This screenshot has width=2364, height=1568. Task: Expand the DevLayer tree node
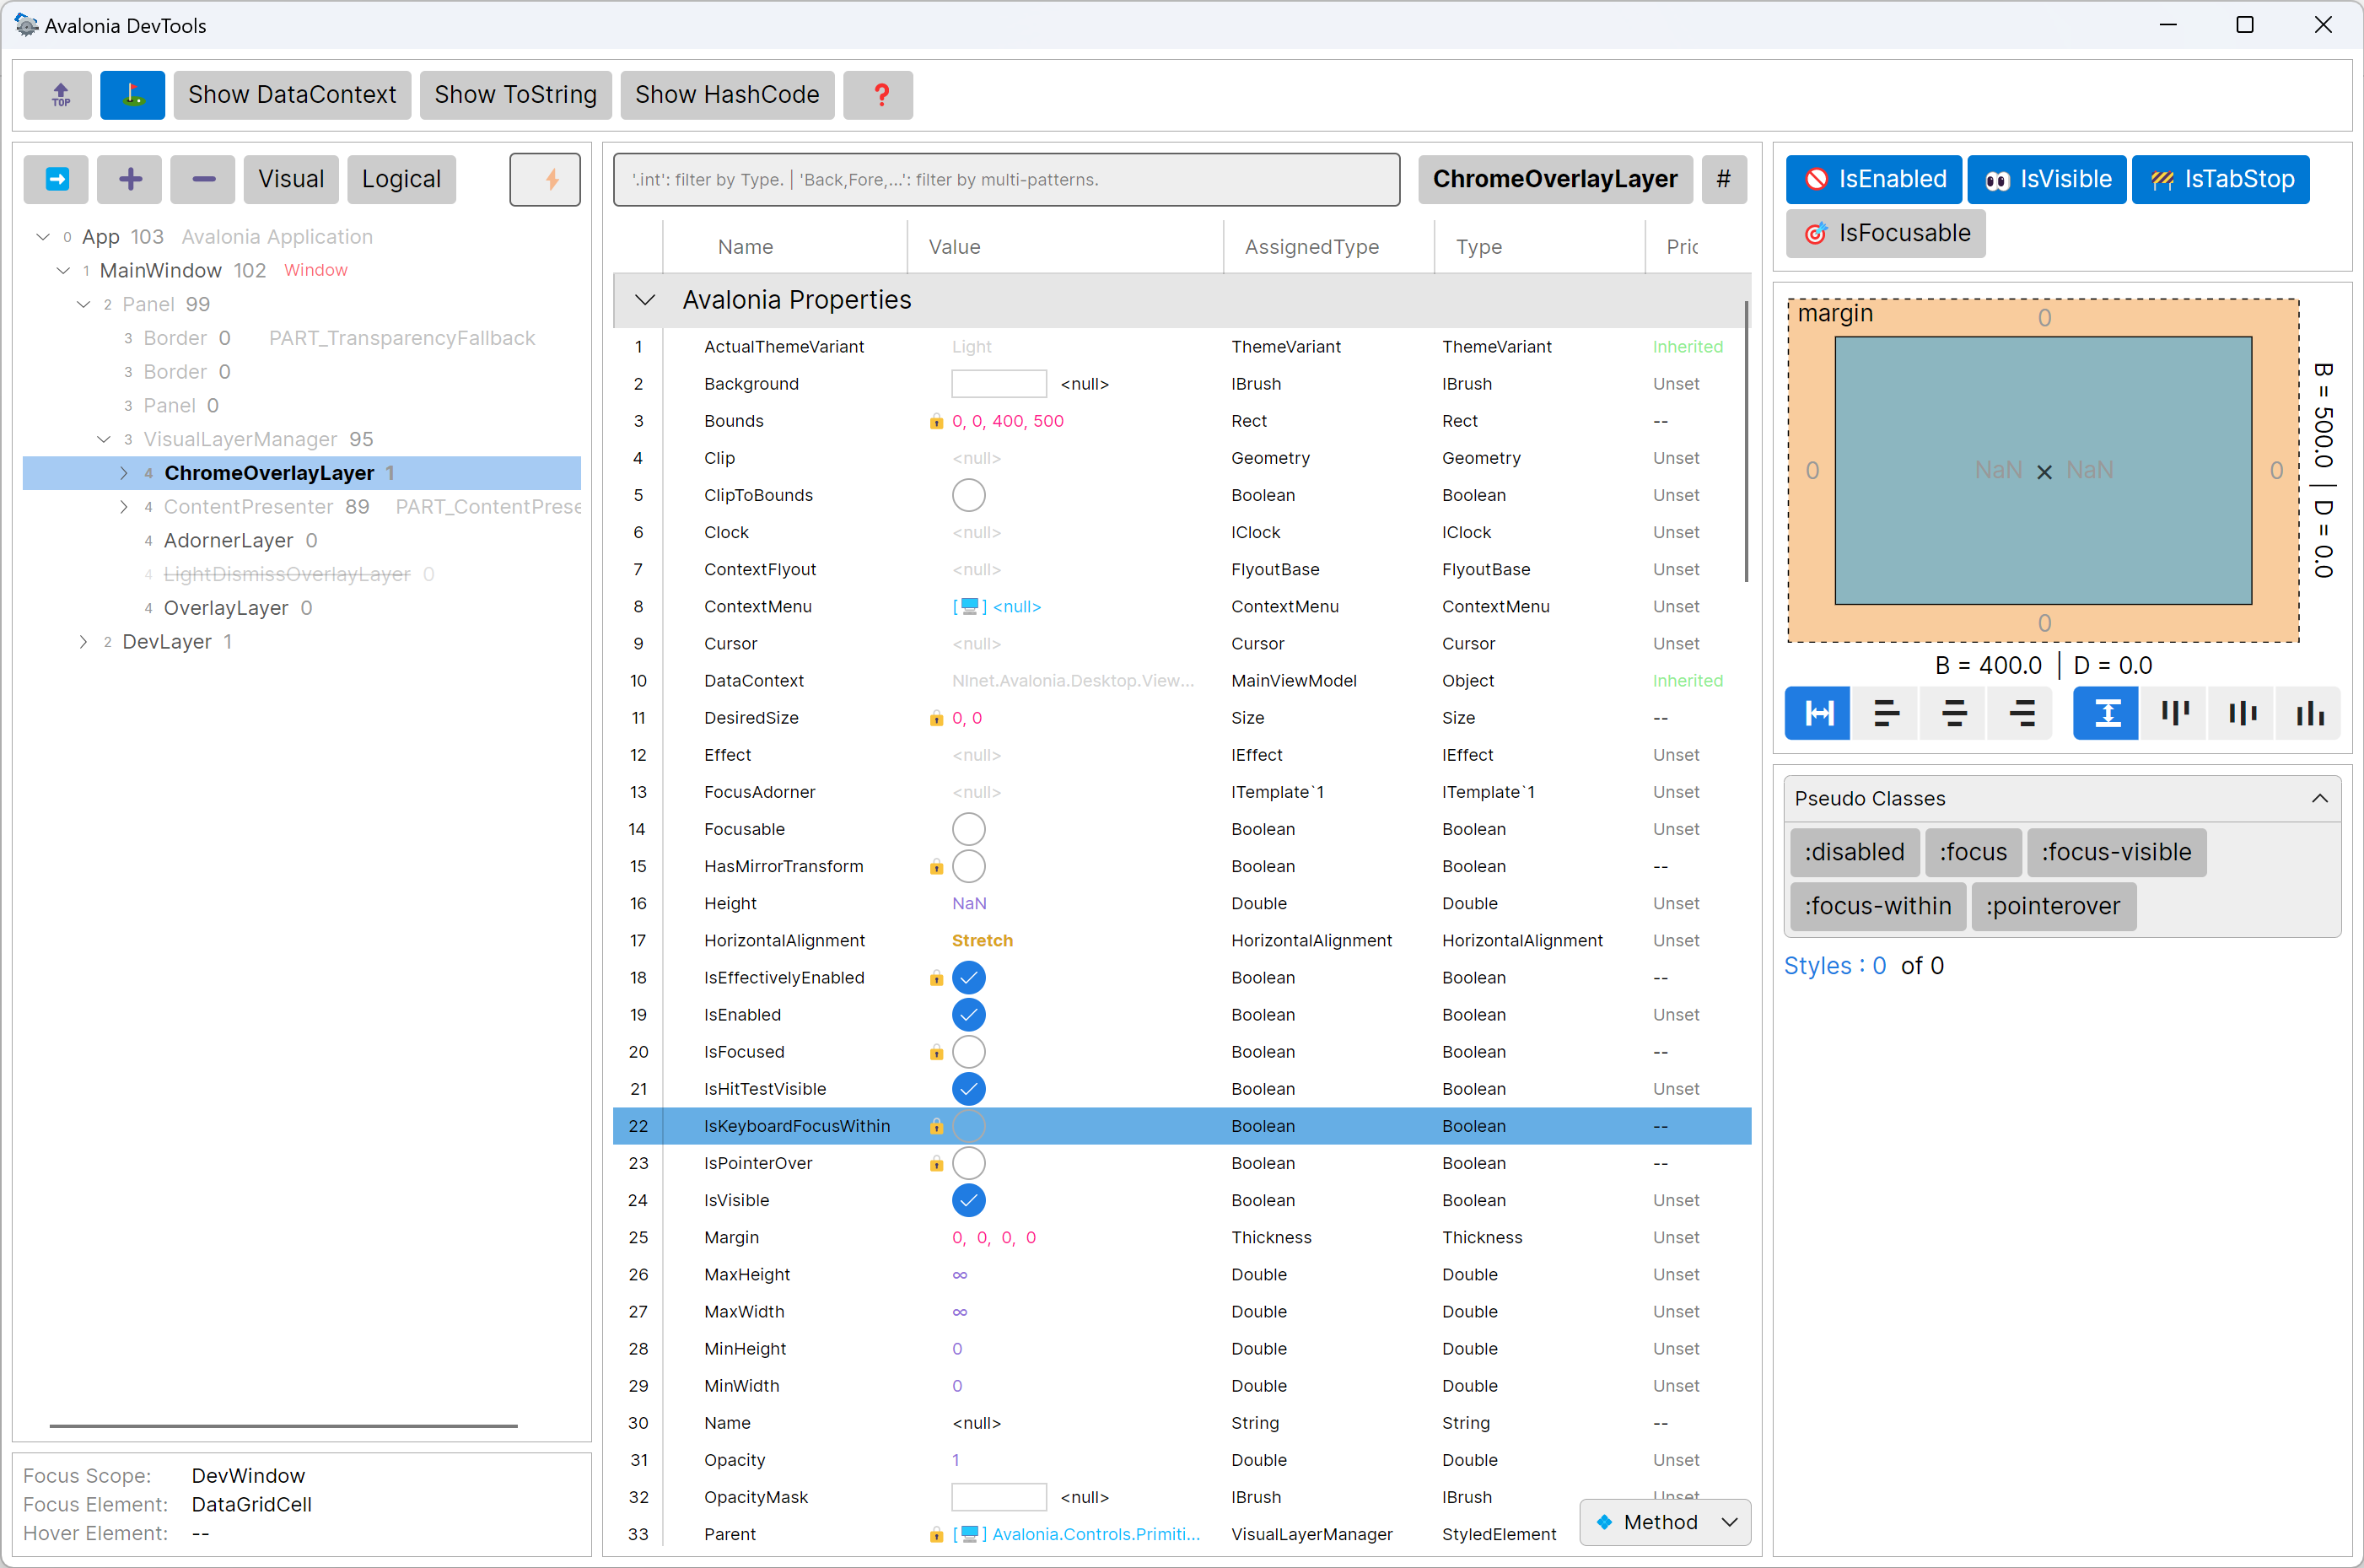[x=83, y=642]
